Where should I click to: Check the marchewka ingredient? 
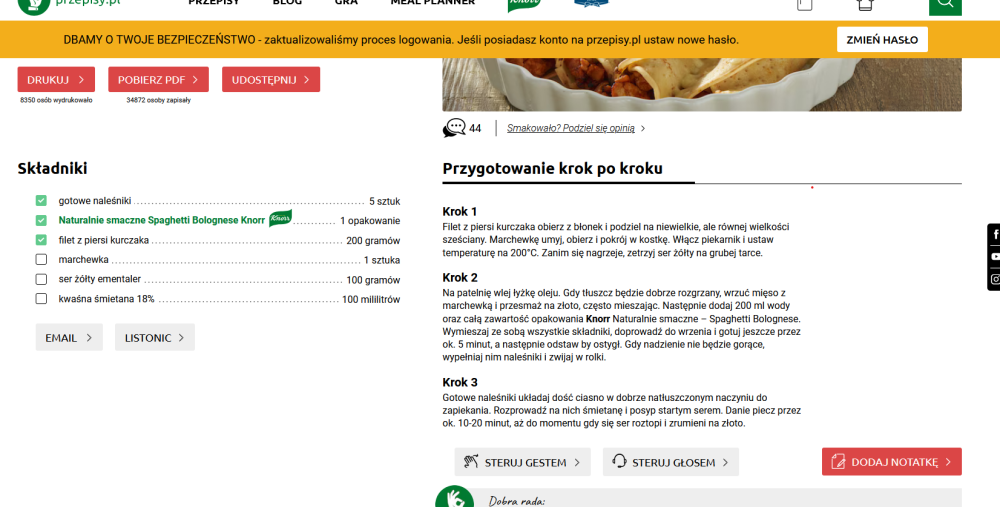click(x=41, y=260)
